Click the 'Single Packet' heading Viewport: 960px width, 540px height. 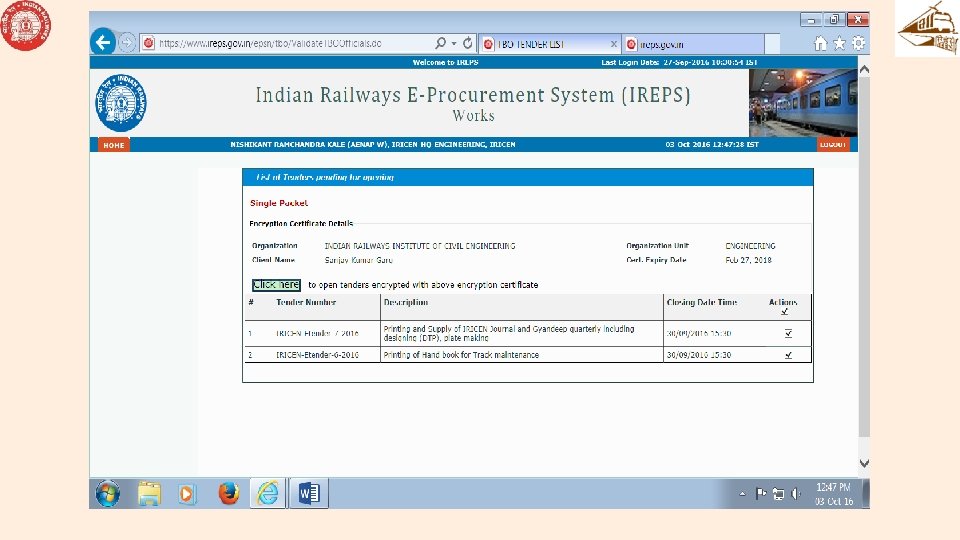(x=279, y=203)
